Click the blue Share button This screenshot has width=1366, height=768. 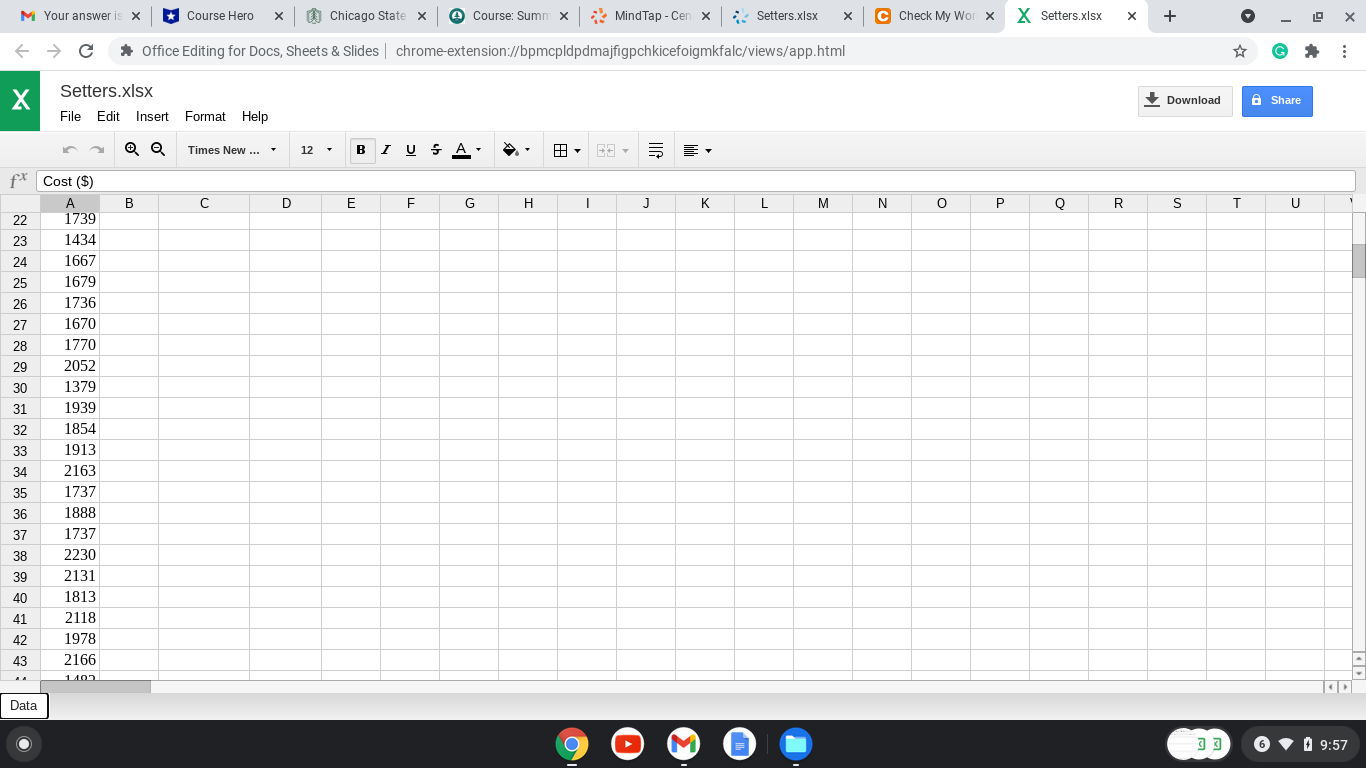pyautogui.click(x=1277, y=100)
